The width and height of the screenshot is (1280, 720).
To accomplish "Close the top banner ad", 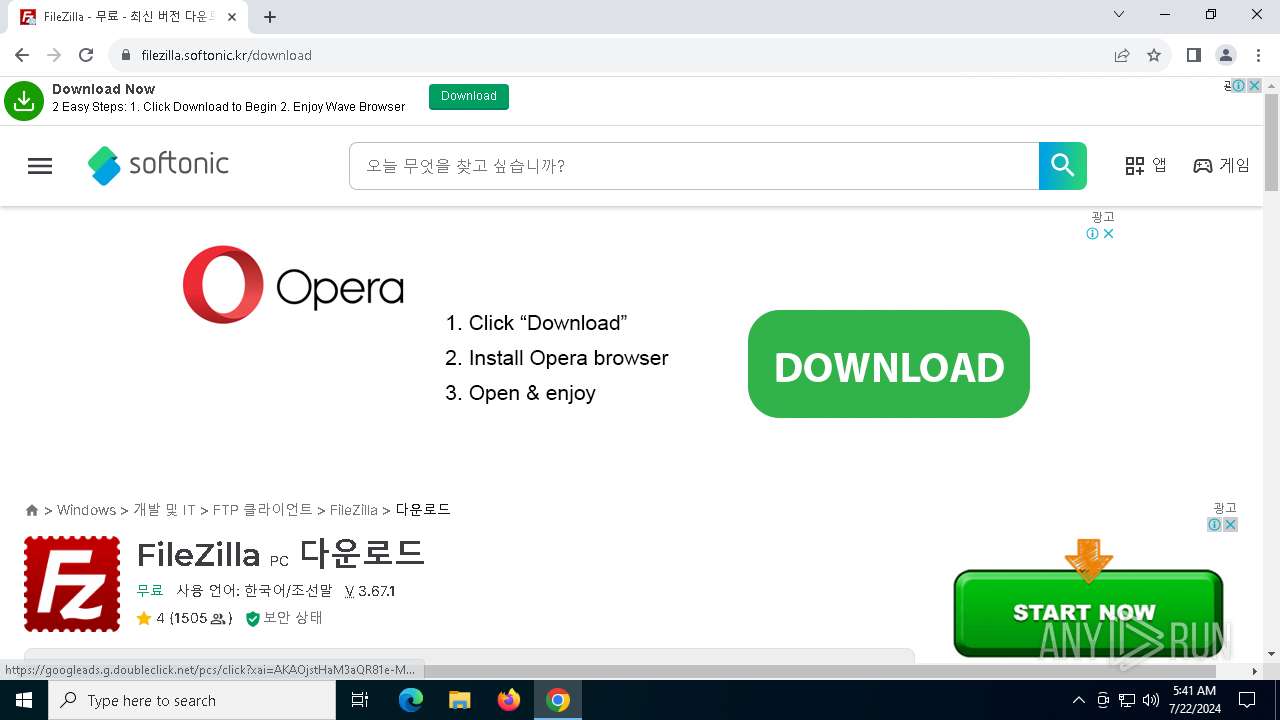I will coord(1254,86).
